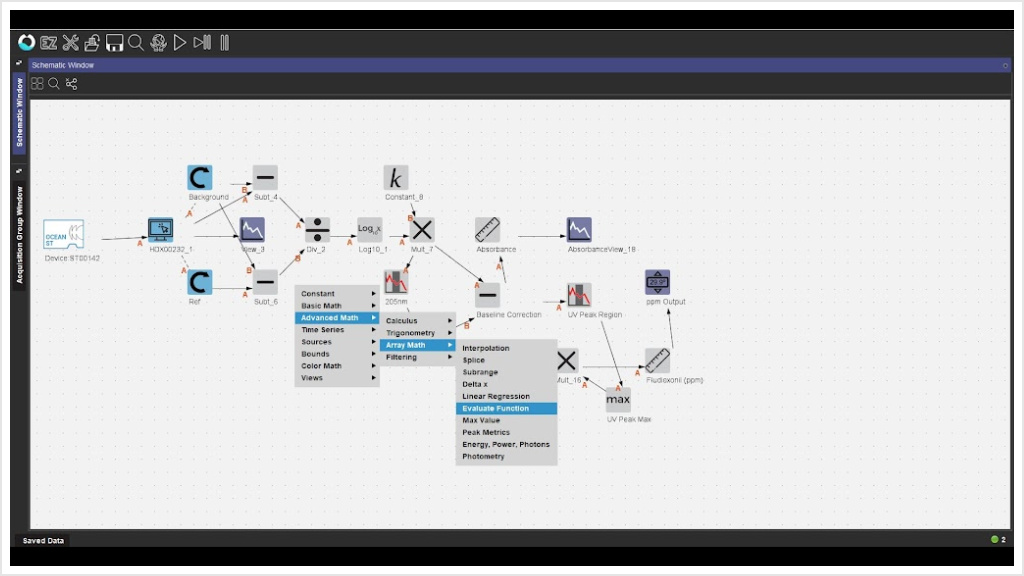Click the globe icon in the top toolbar
The height and width of the screenshot is (576, 1024).
tap(158, 42)
